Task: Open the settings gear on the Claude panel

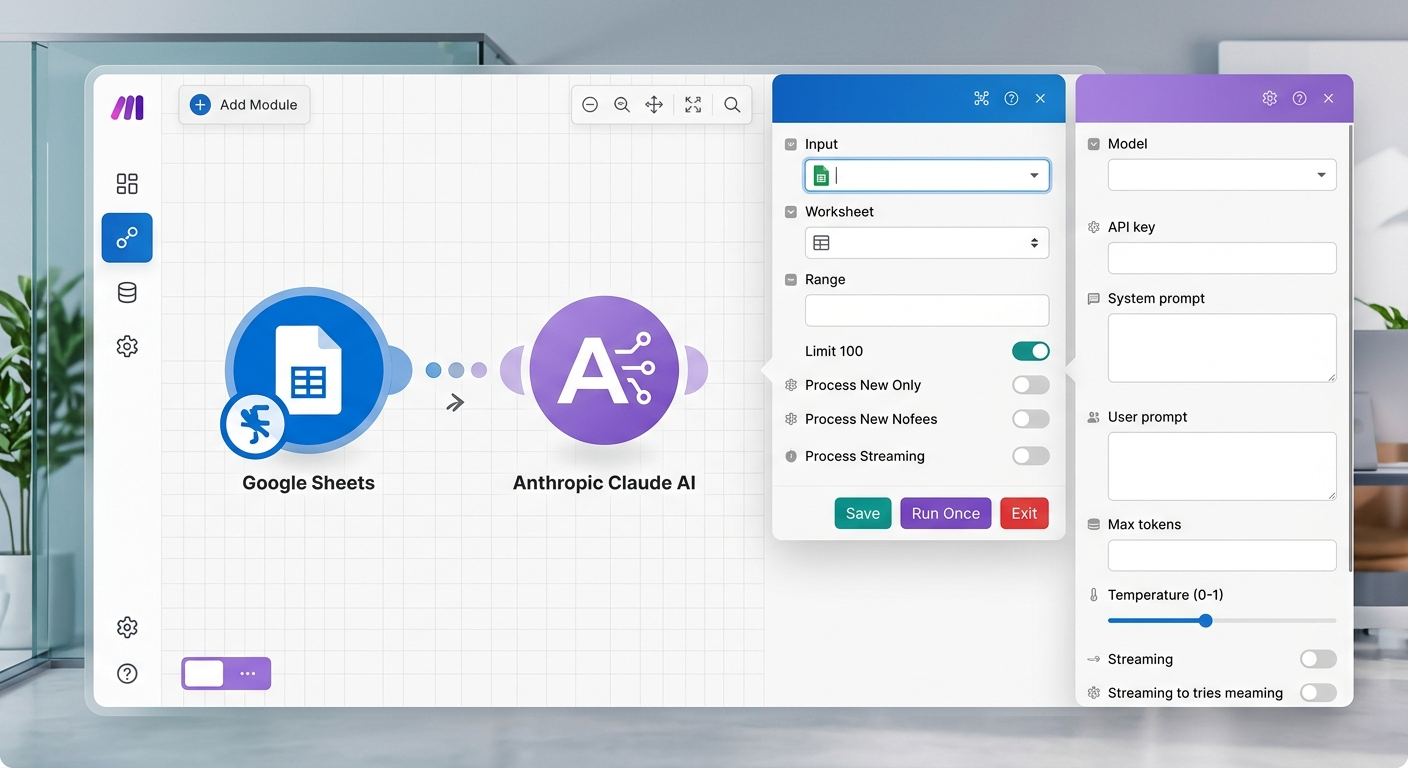Action: (1269, 98)
